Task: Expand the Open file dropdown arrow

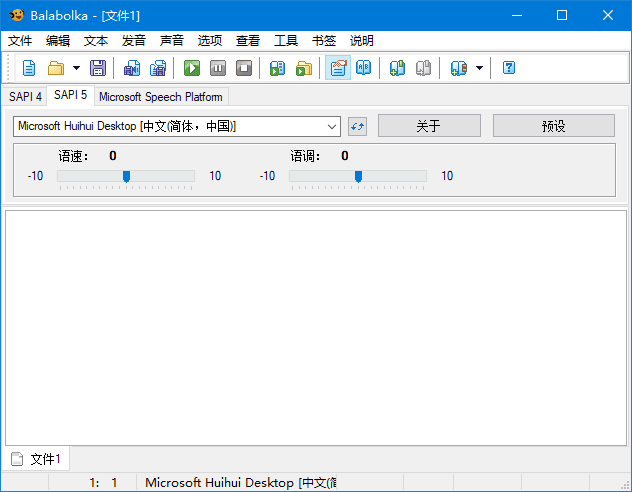Action: (x=76, y=68)
